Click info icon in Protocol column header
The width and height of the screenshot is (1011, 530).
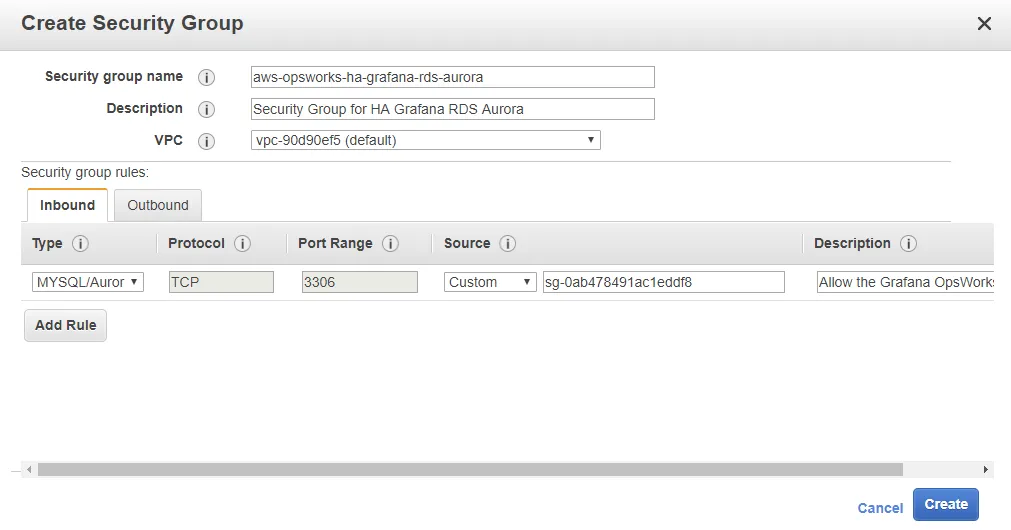tap(243, 244)
